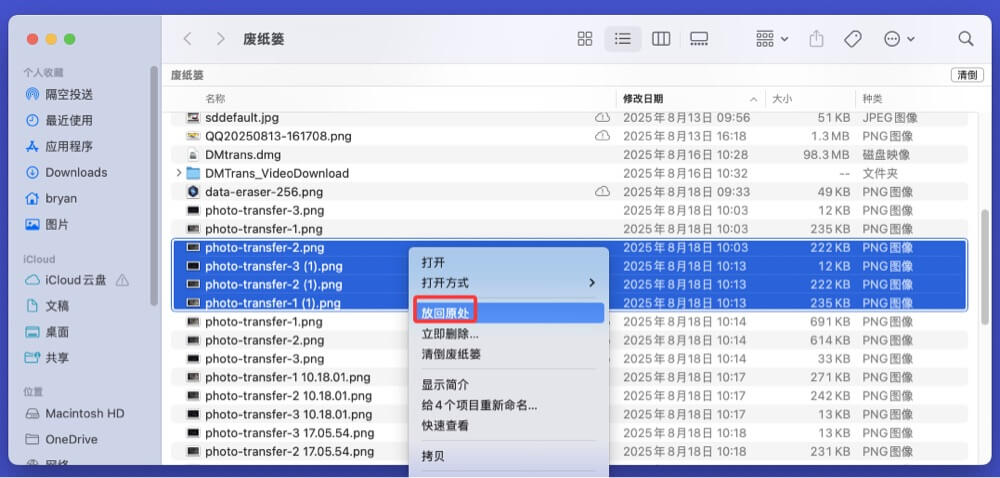Viewport: 1000px width, 478px height.
Task: Select photo-transfer-2 17.05.54.png file
Action: coord(290,452)
